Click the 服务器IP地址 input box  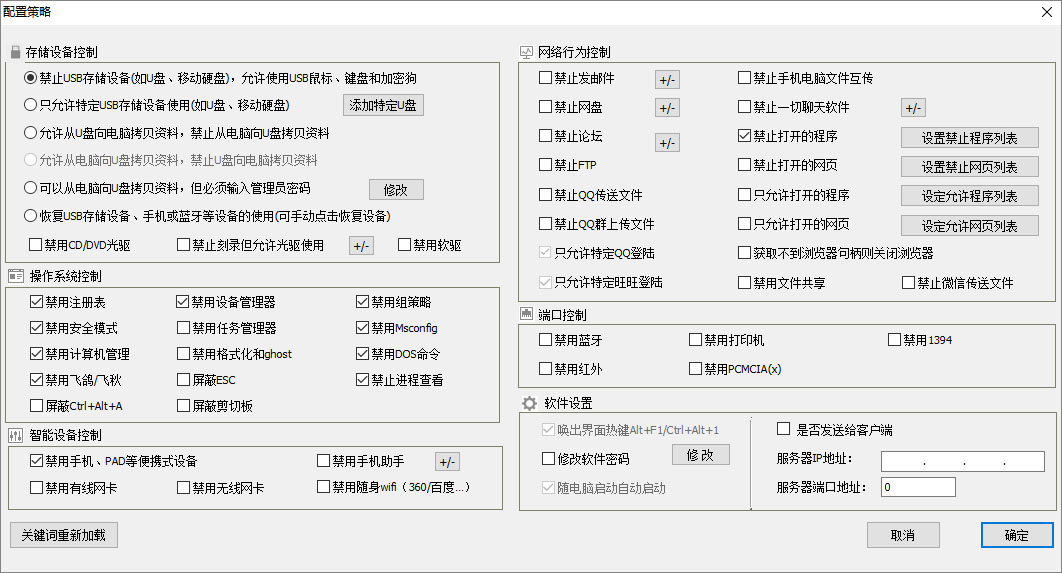tap(949, 461)
